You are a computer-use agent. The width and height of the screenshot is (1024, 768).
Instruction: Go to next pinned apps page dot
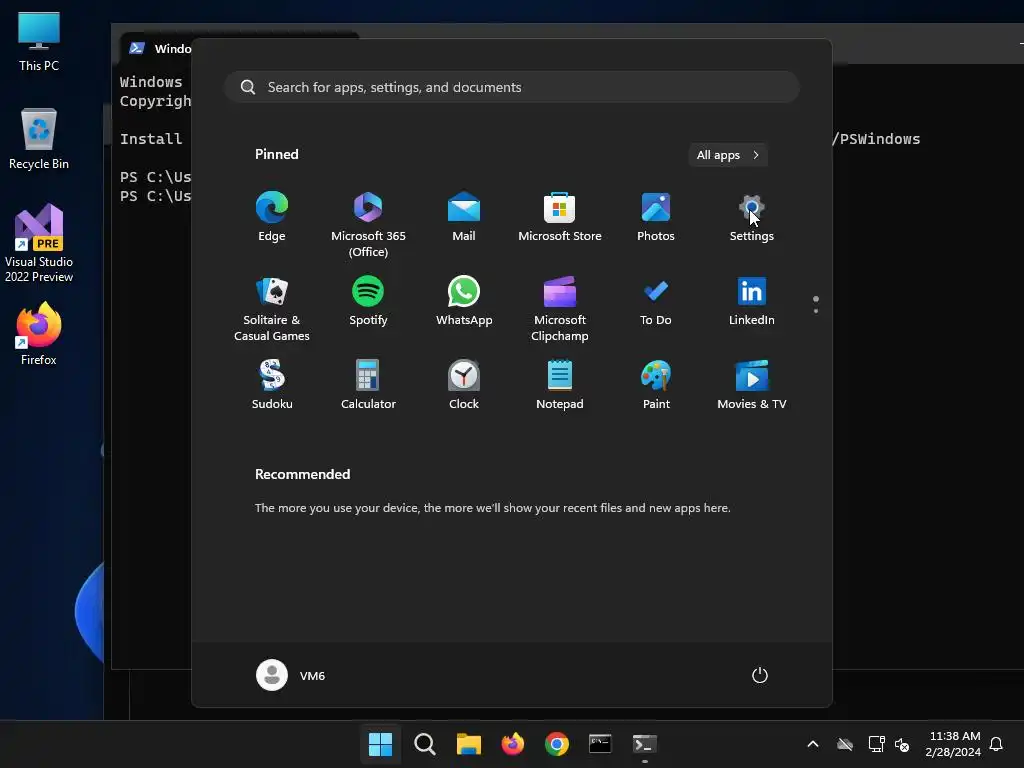tap(816, 311)
